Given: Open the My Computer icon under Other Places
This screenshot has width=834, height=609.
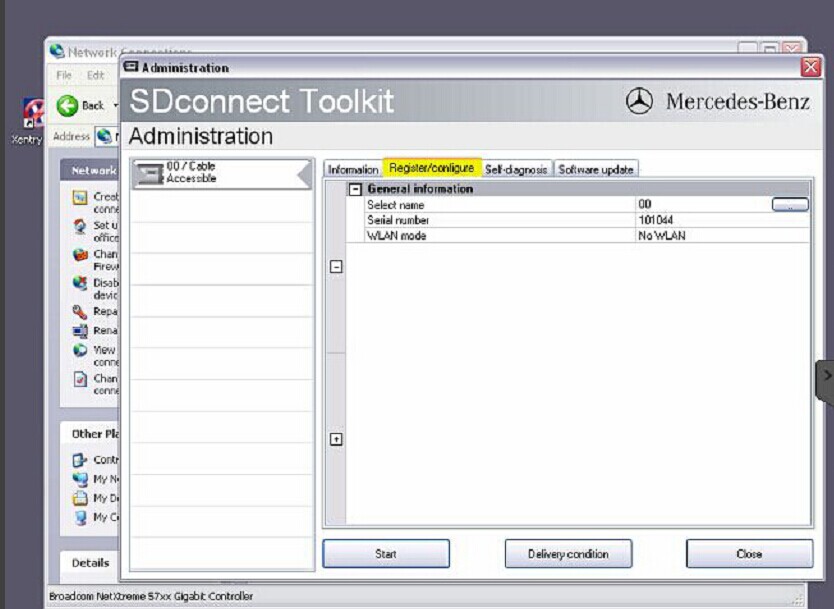Looking at the screenshot, I should [80, 518].
